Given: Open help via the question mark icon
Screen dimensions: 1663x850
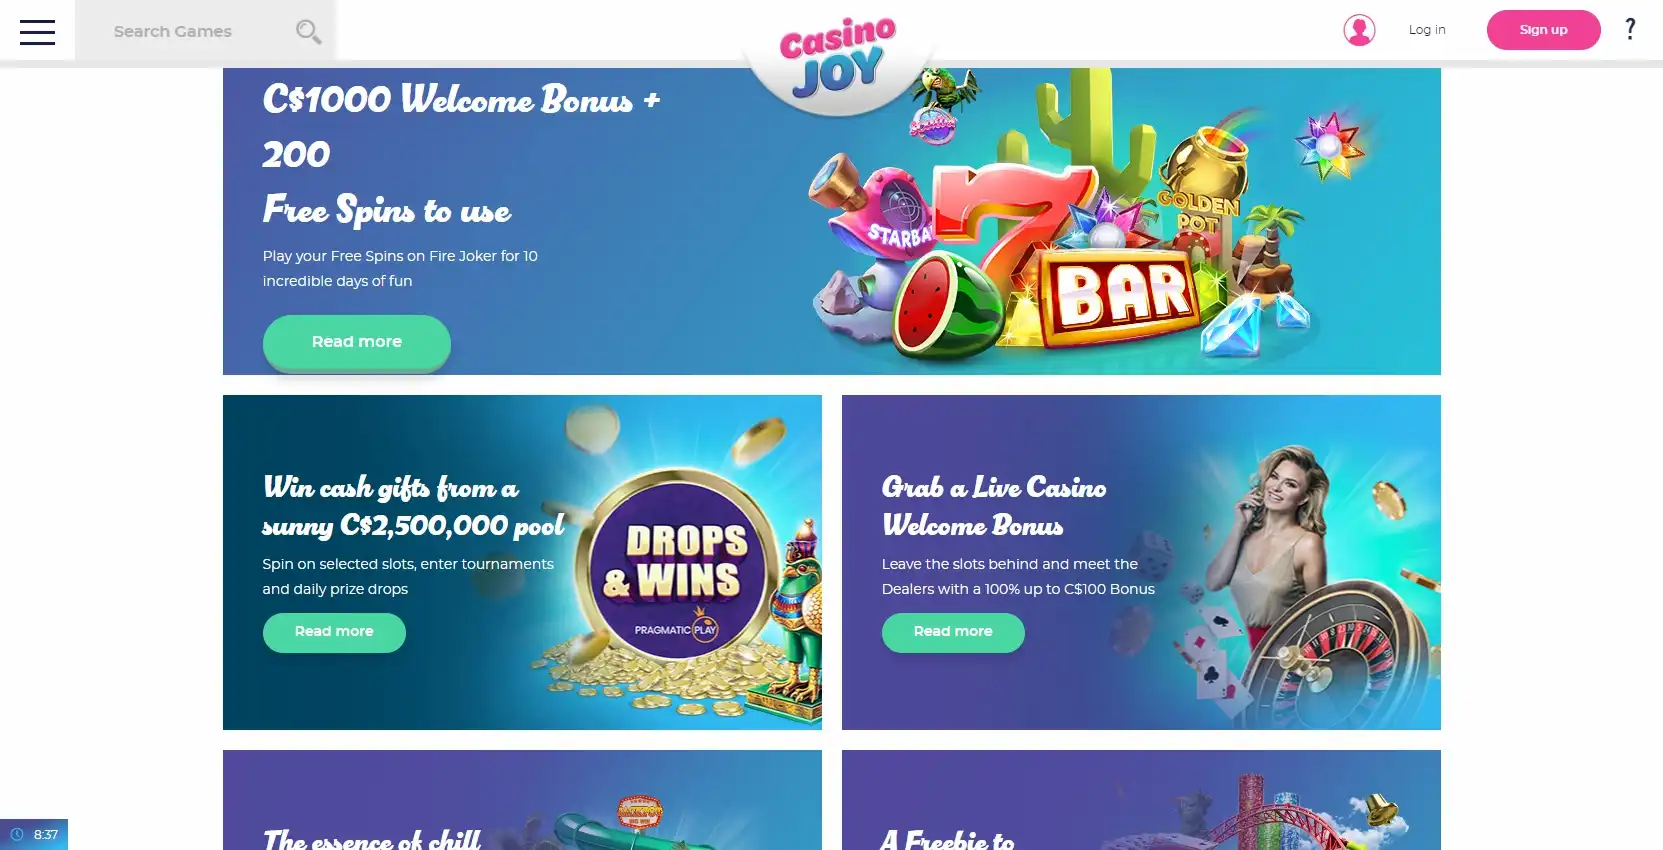Looking at the screenshot, I should (x=1630, y=29).
